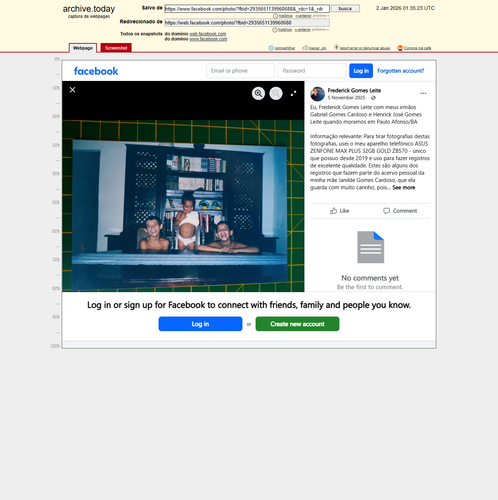This screenshot has height=500, width=498.
Task: Click the Facebook logo
Action: click(96, 71)
